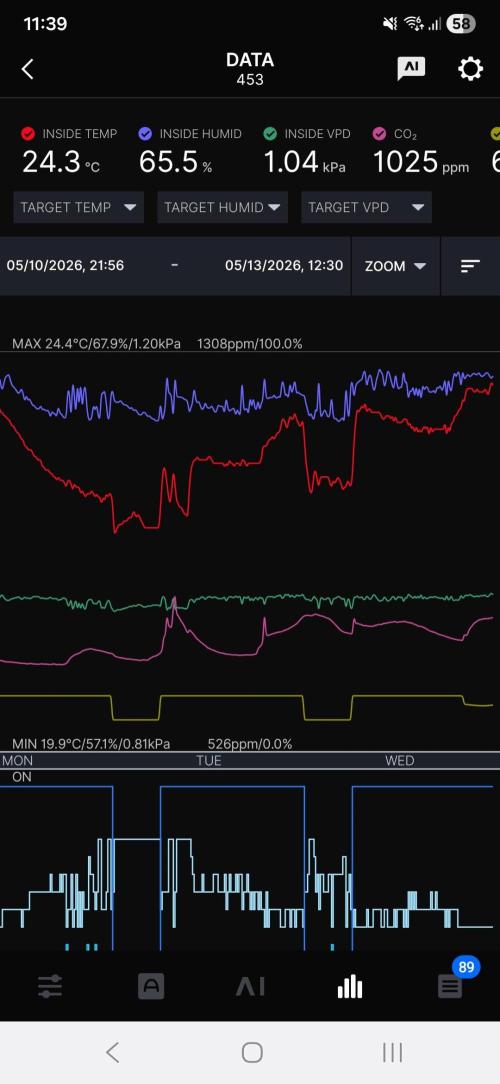Toggle the INSIDE TEMP series checkbox
The width and height of the screenshot is (500, 1084).
(x=28, y=133)
